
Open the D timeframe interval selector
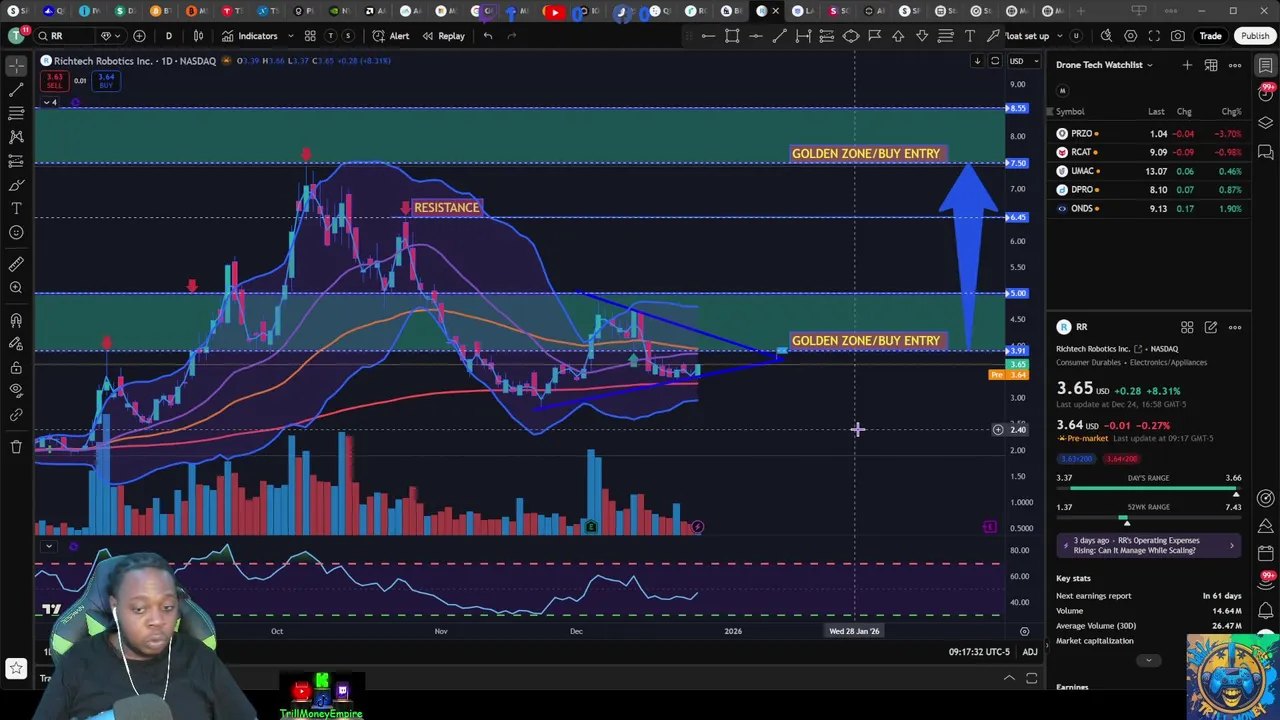pos(168,36)
